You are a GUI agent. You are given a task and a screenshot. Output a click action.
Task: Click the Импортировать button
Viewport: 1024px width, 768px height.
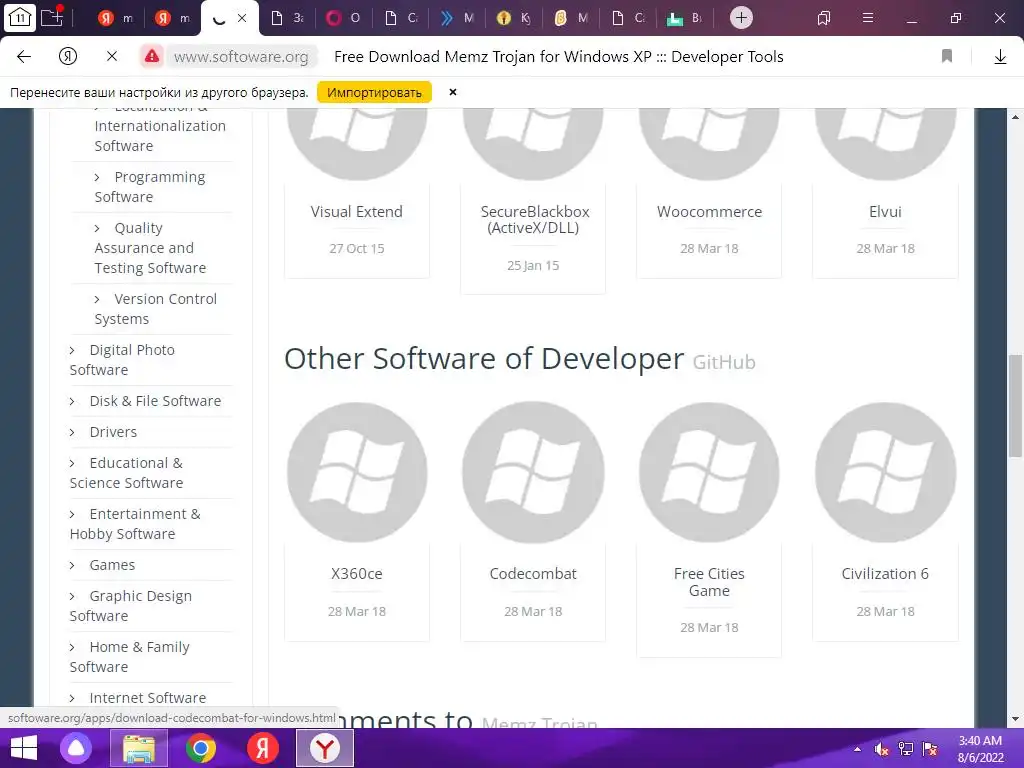pos(374,93)
